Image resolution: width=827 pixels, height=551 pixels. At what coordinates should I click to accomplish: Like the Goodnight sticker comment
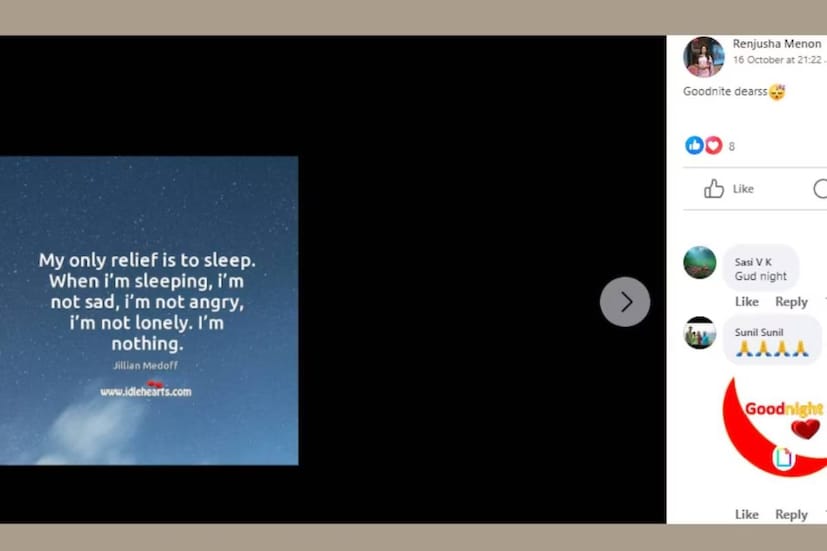746,514
